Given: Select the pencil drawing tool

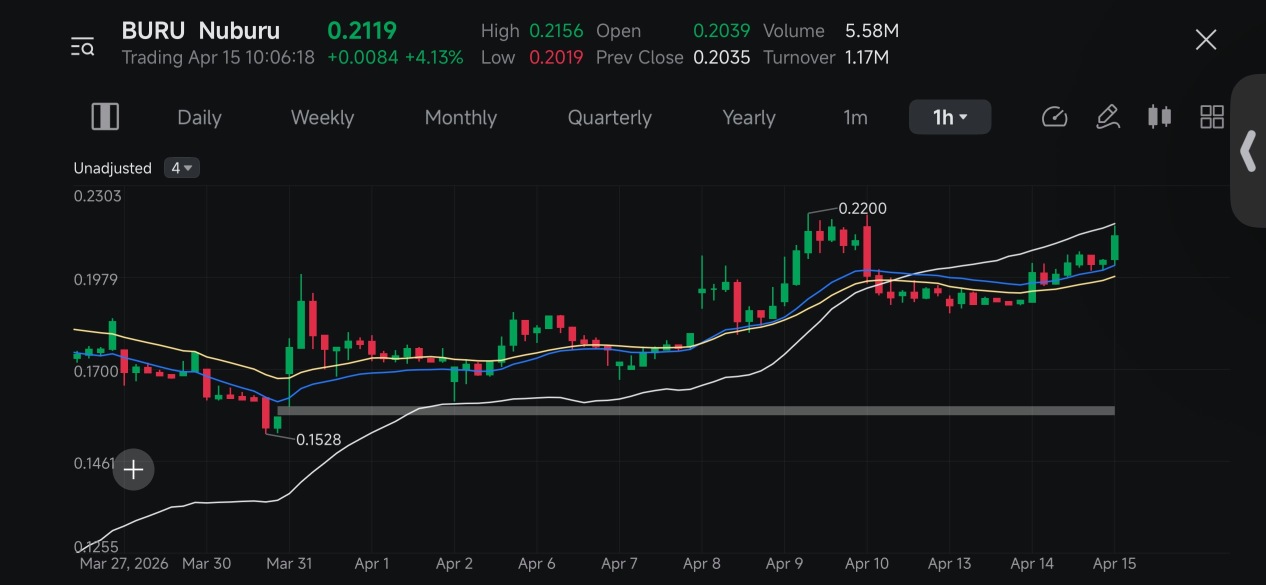Looking at the screenshot, I should tap(1107, 117).
